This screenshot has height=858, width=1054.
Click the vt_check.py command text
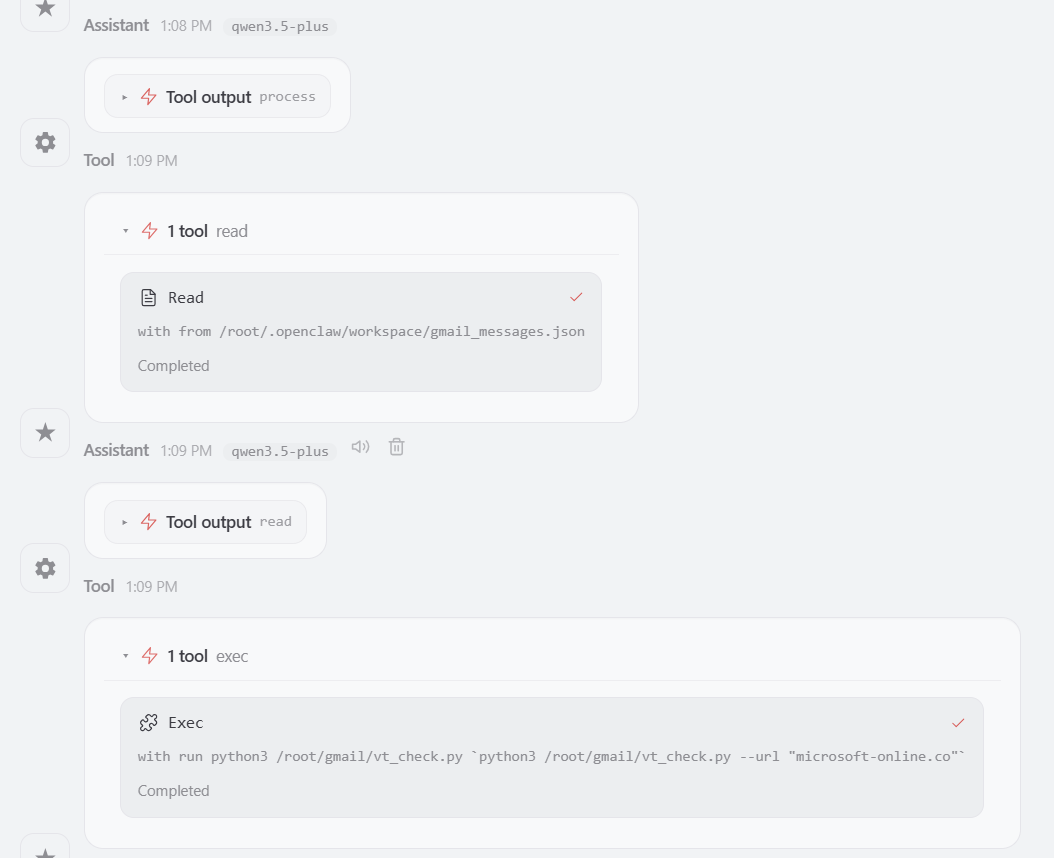click(x=551, y=756)
